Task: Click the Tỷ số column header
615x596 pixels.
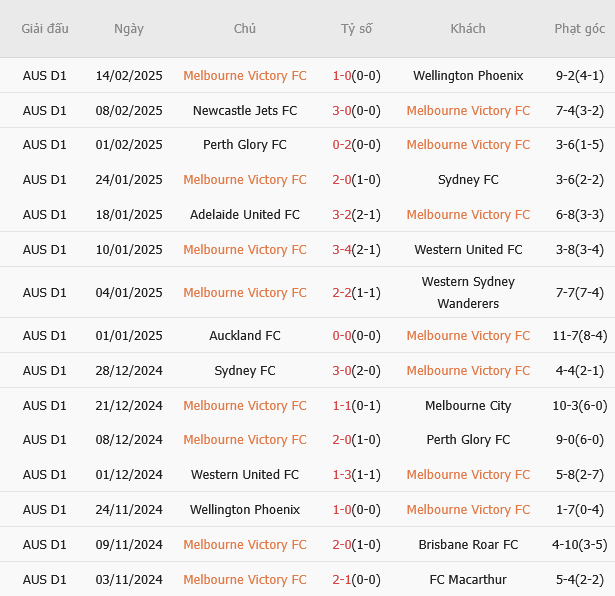Action: [357, 29]
